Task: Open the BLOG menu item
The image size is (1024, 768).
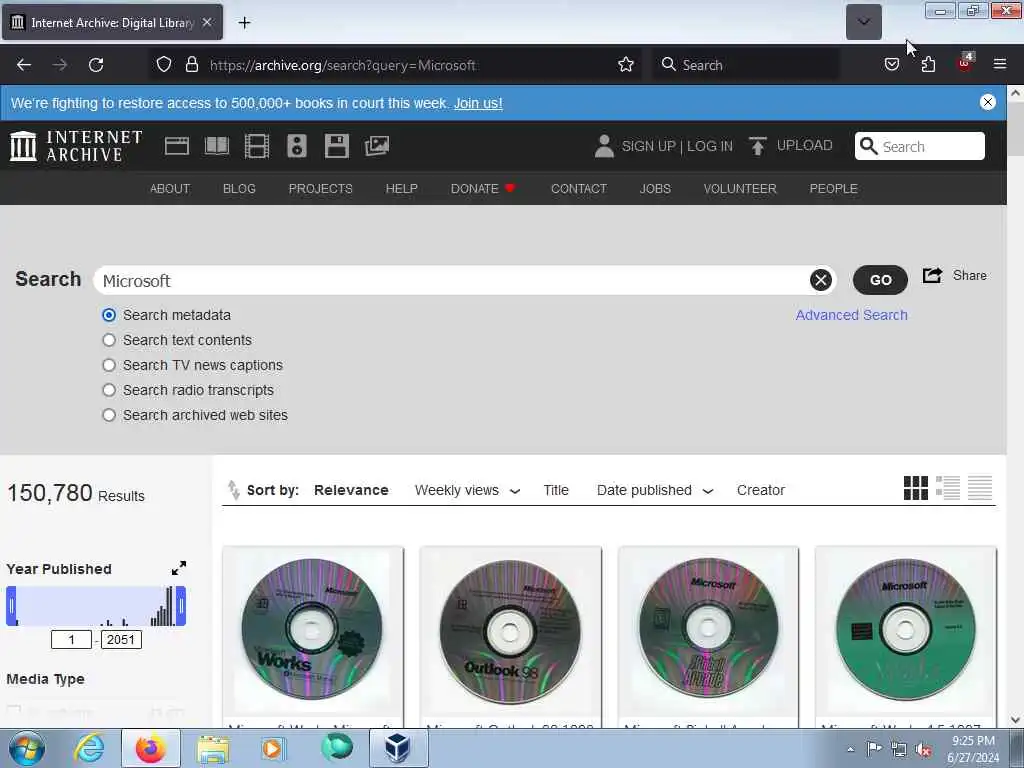Action: [239, 189]
